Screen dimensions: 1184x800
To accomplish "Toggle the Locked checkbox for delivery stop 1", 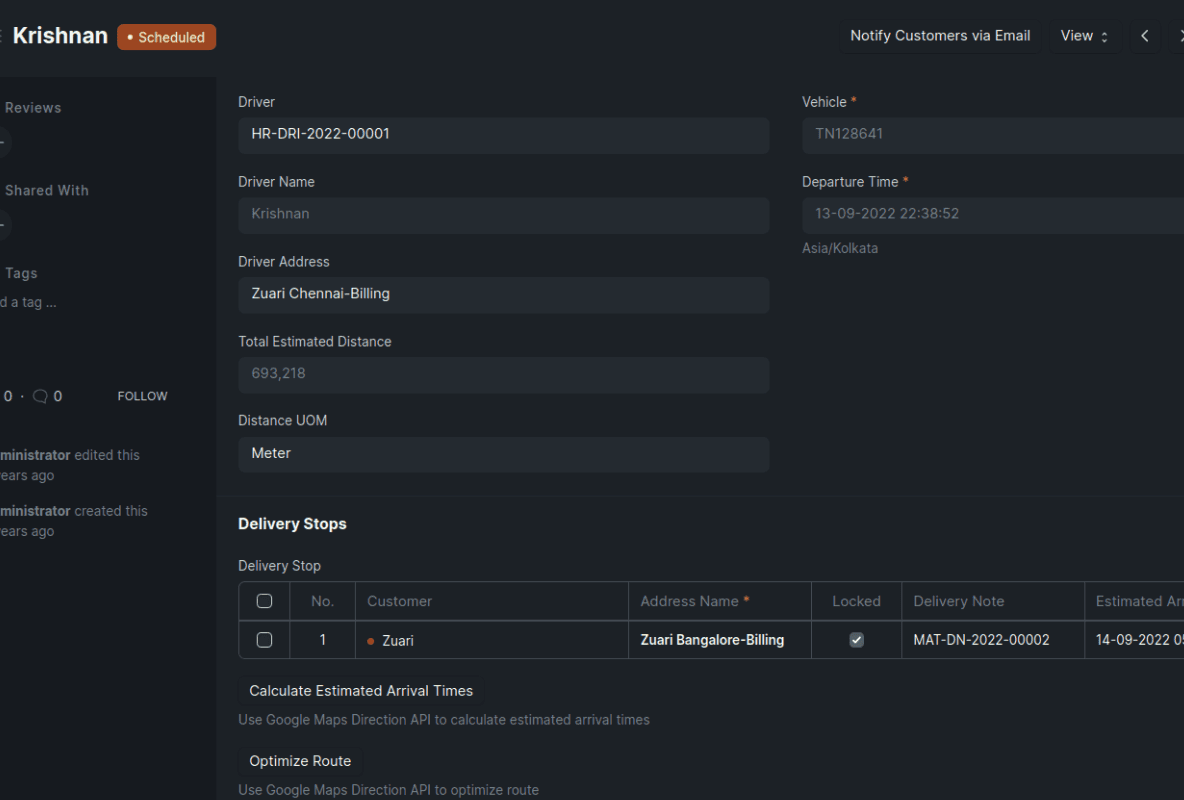I will (856, 639).
